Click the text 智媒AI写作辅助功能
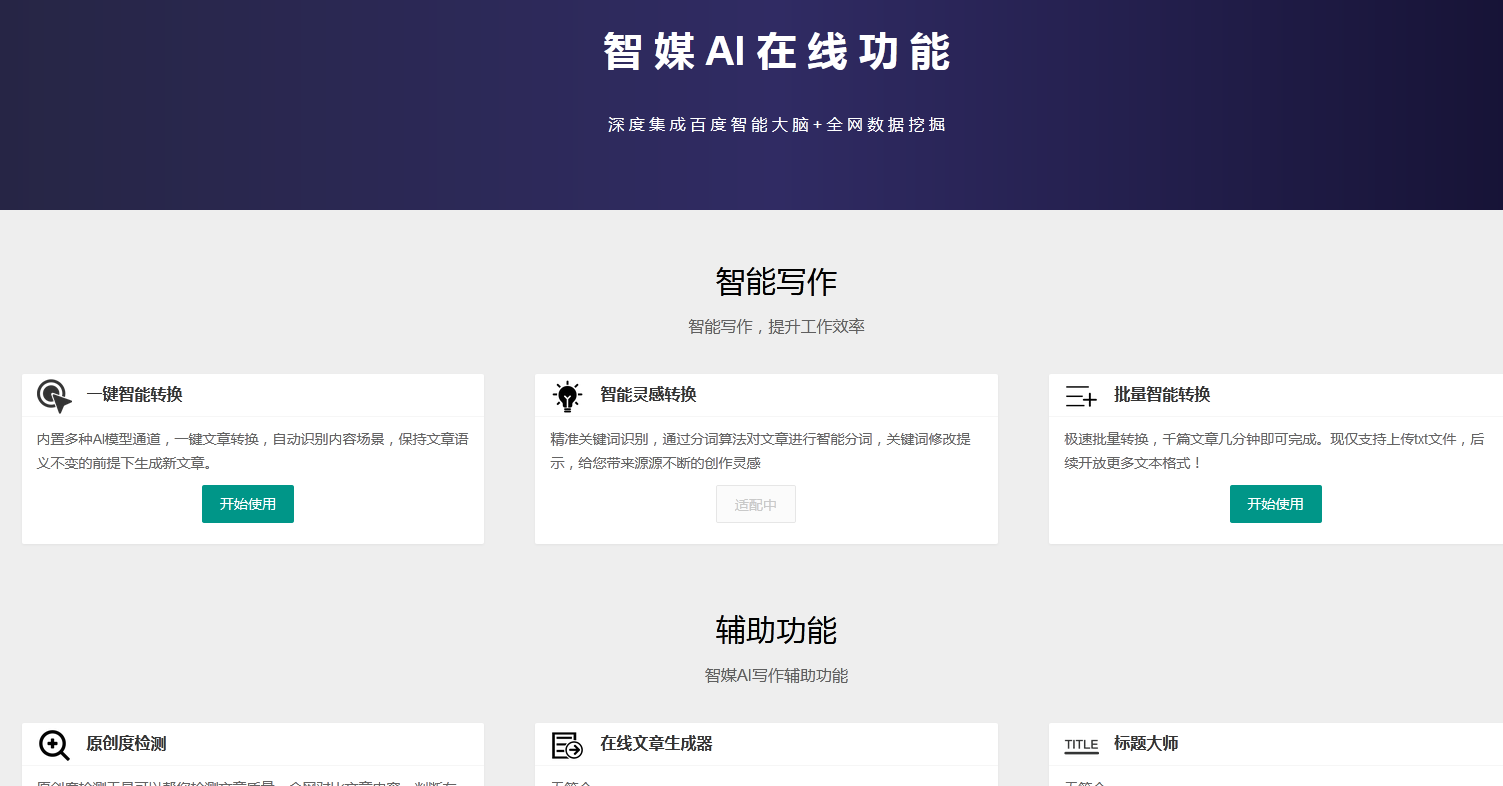 [776, 676]
